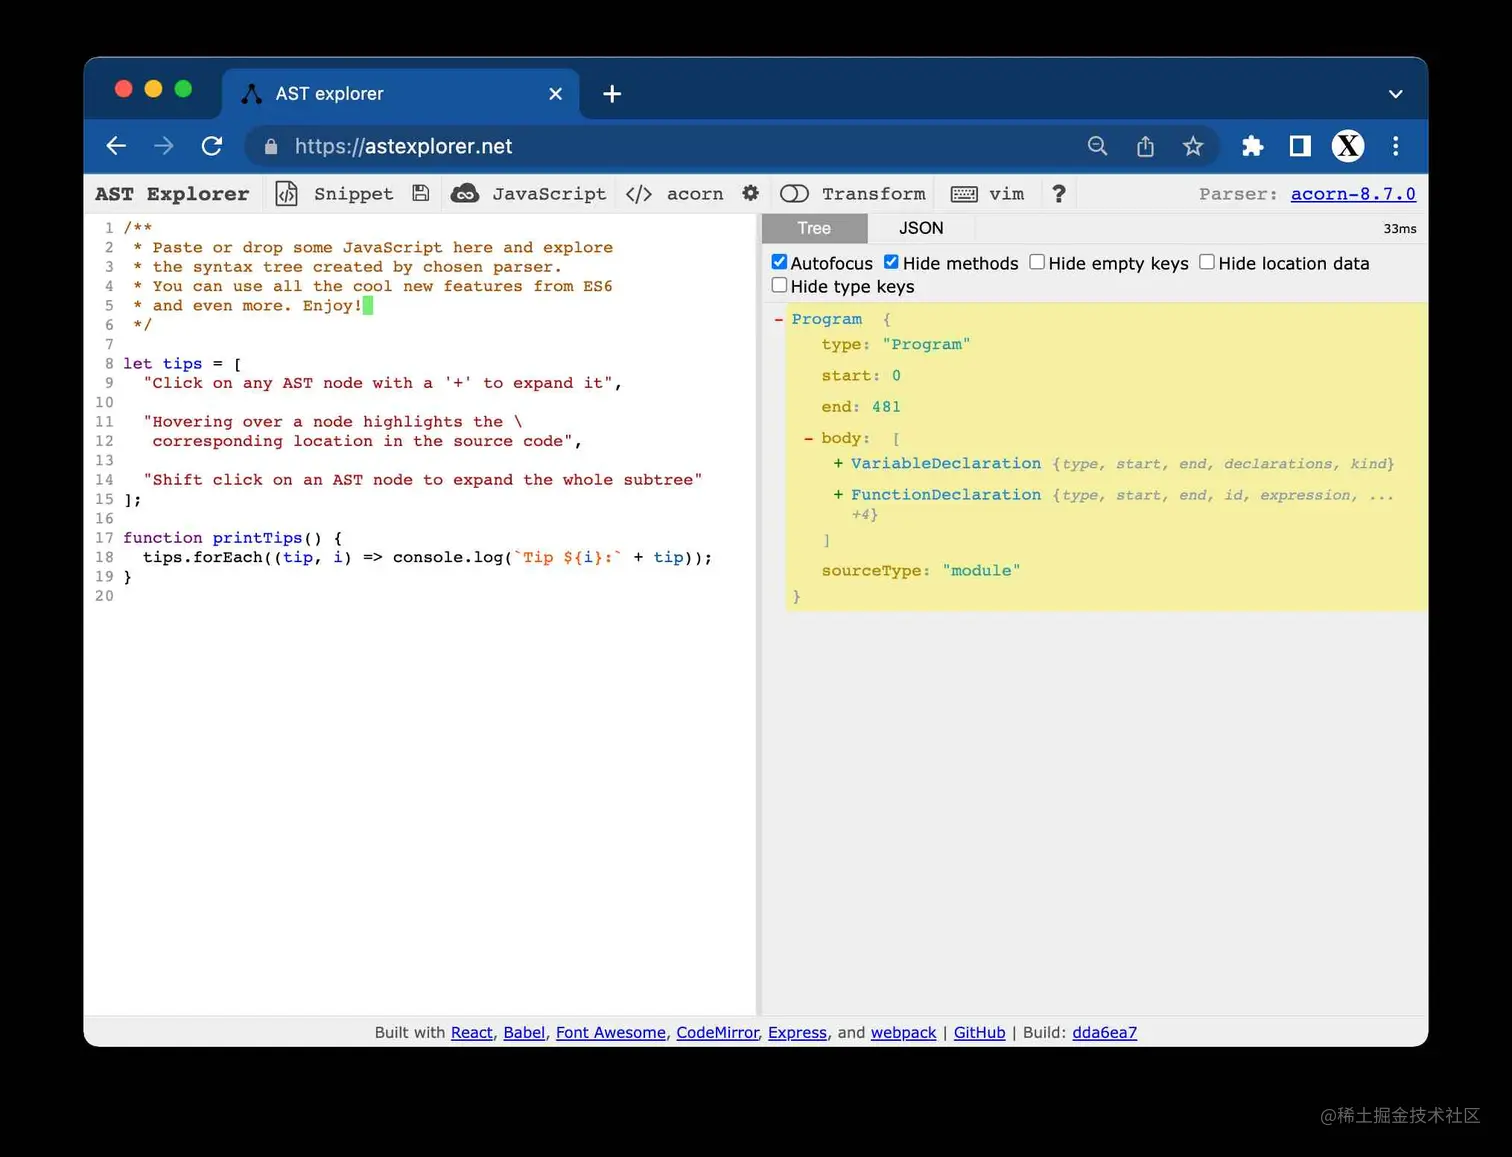Image resolution: width=1512 pixels, height=1157 pixels.
Task: Click the Snippet document code icon
Action: [x=287, y=193]
